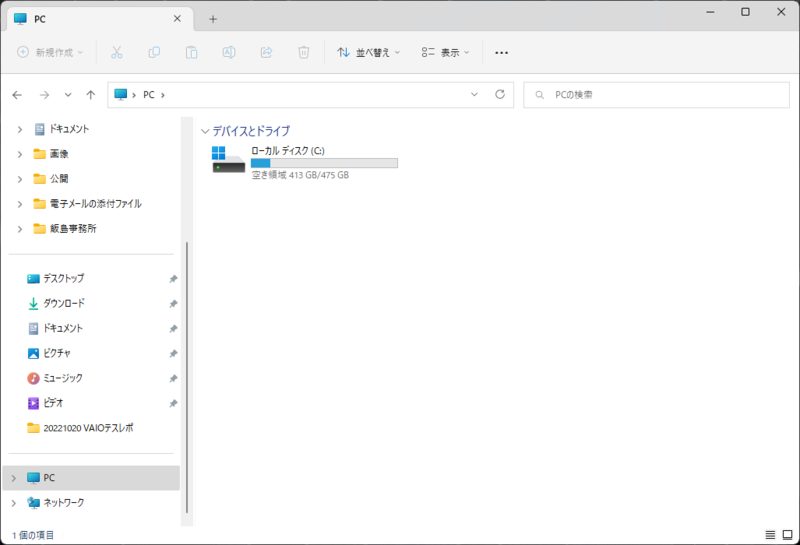Click the Cut (scissors) toolbar icon

[x=117, y=52]
